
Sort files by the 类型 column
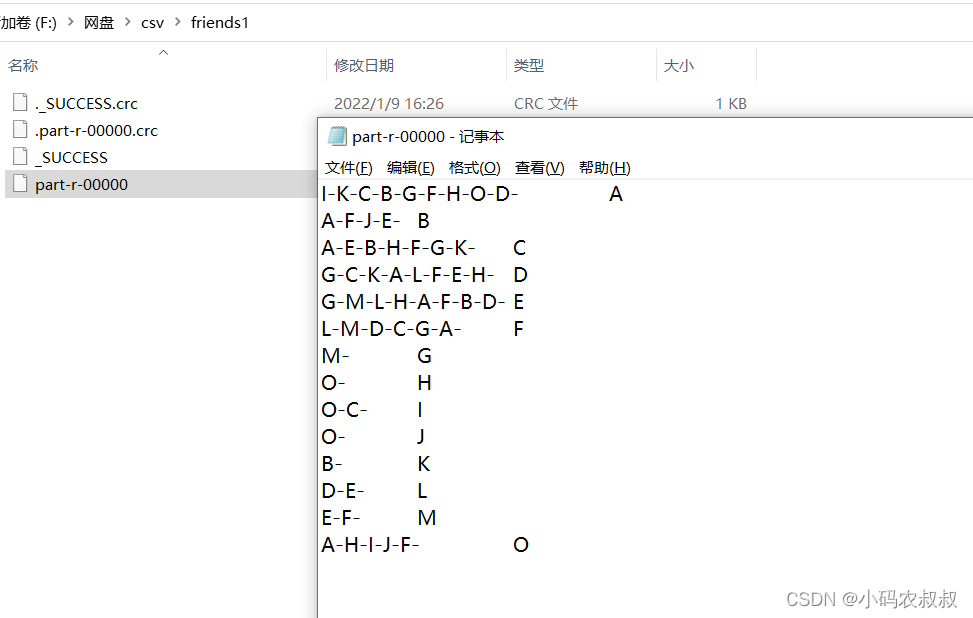530,65
